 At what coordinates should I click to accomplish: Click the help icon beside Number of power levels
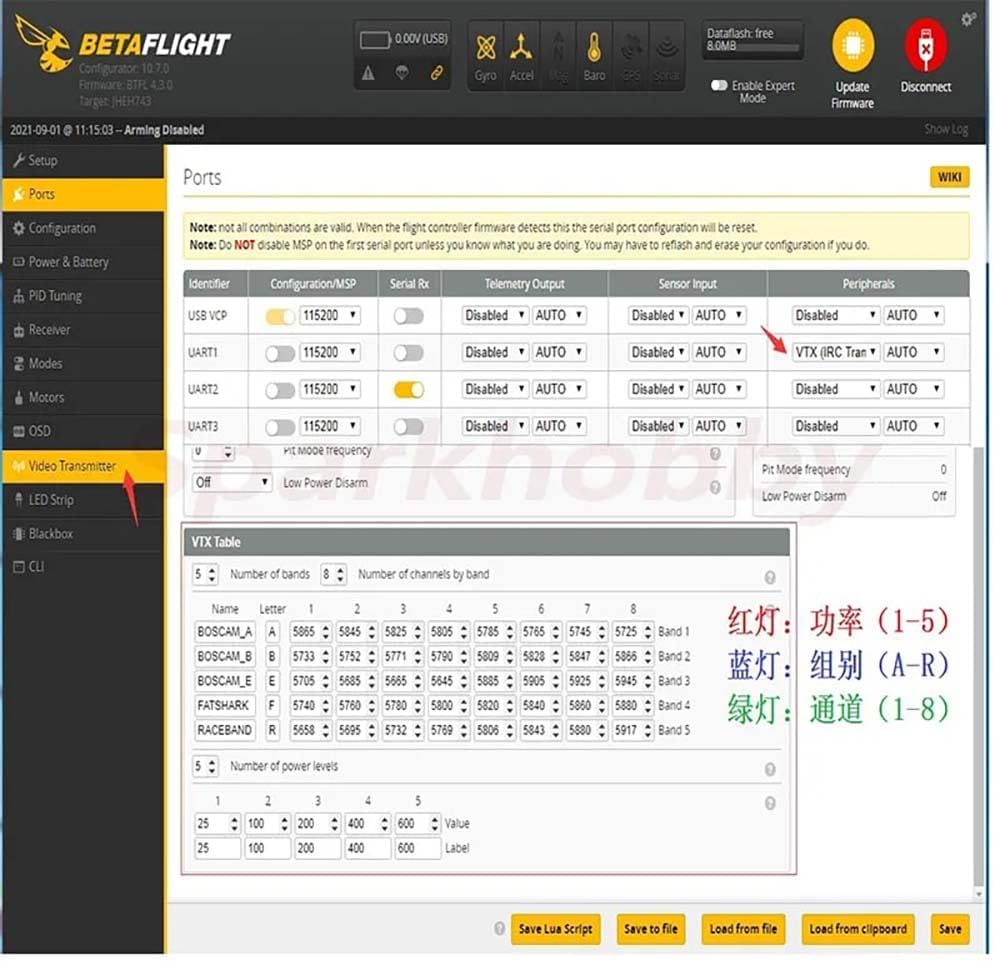pyautogui.click(x=770, y=769)
